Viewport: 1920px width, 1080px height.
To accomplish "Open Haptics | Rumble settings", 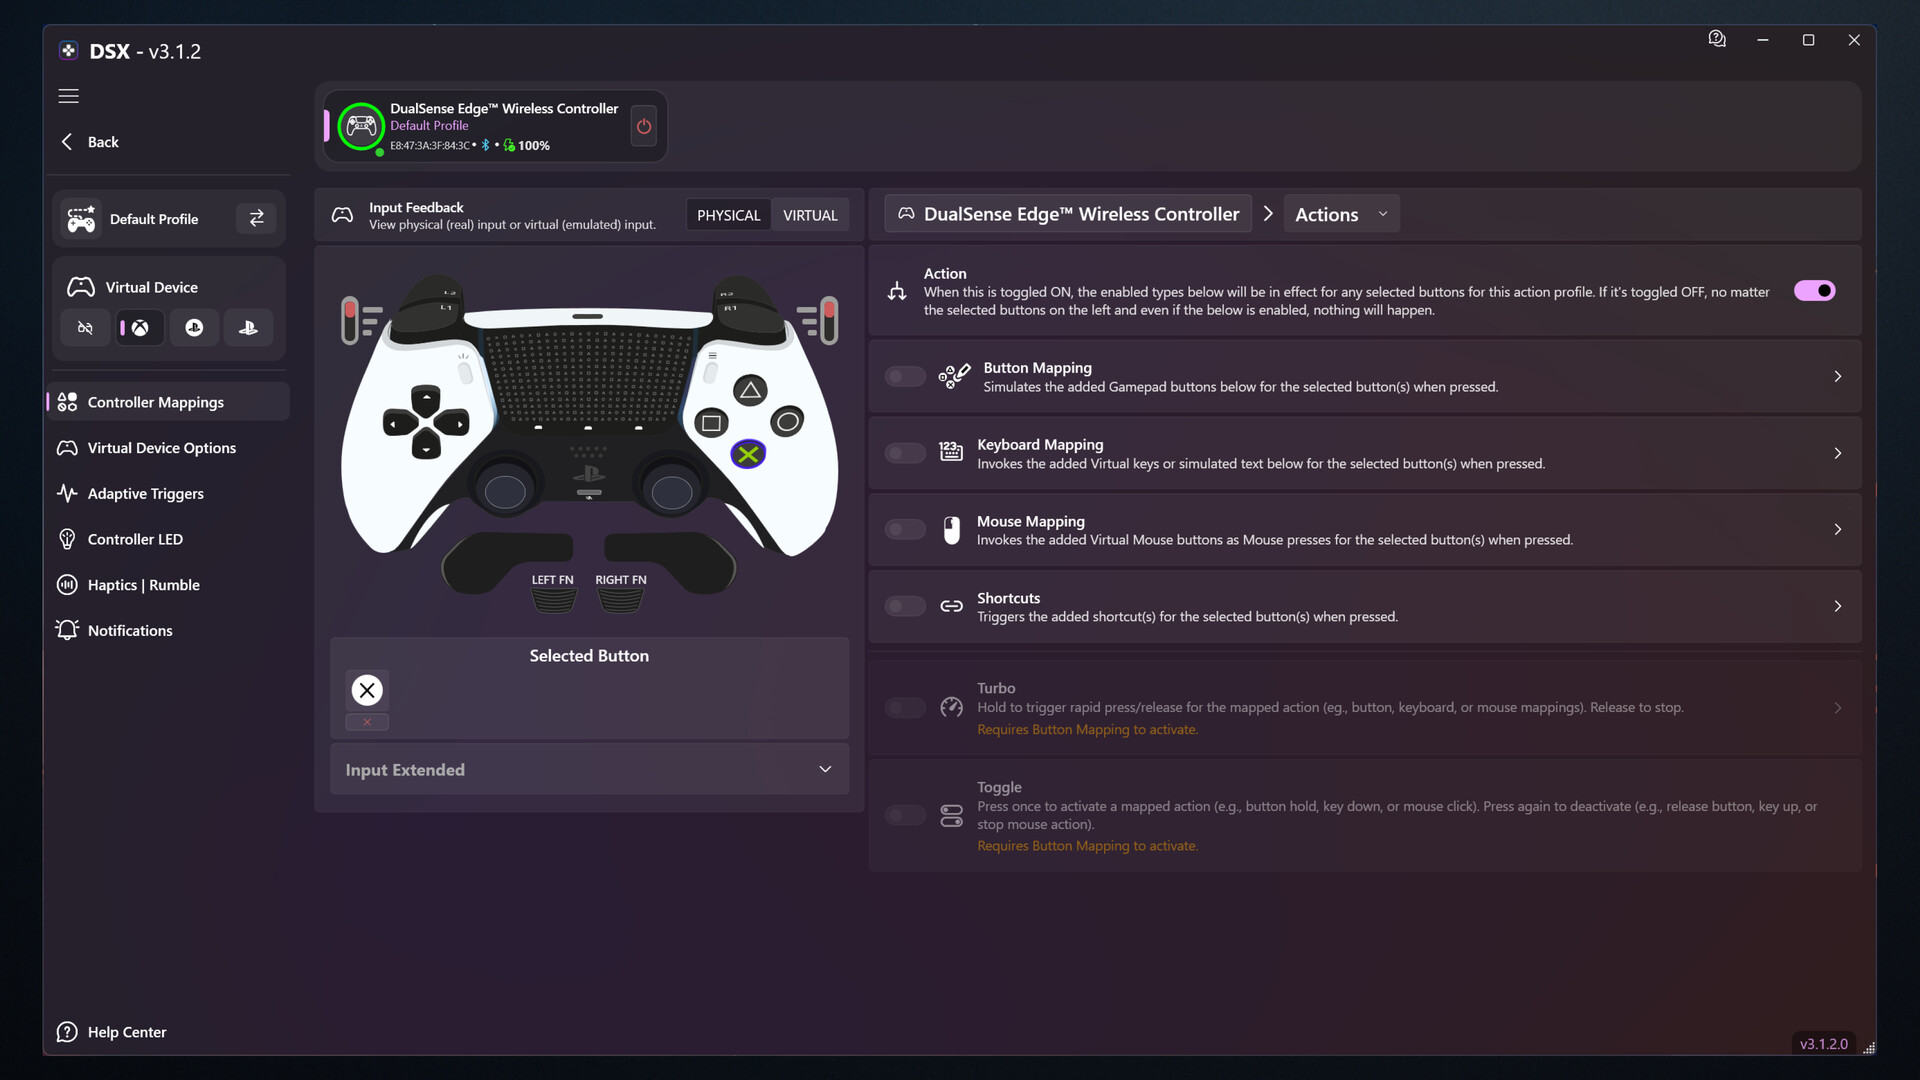I will click(x=143, y=584).
